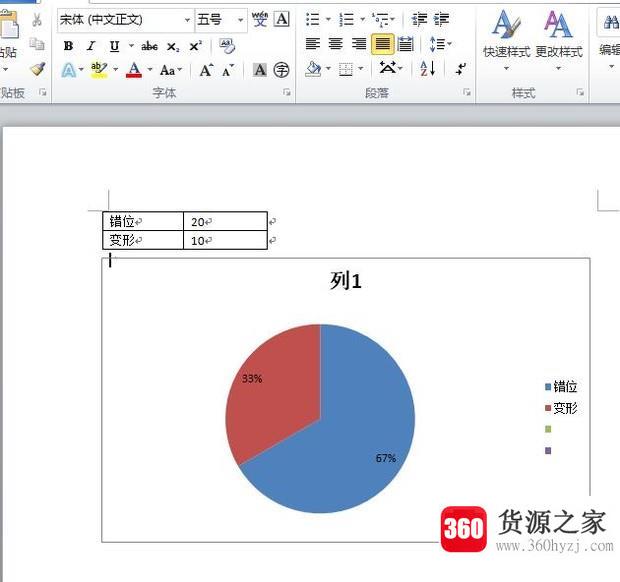The image size is (620, 582).
Task: Click 错位 legend entry
Action: pos(561,386)
